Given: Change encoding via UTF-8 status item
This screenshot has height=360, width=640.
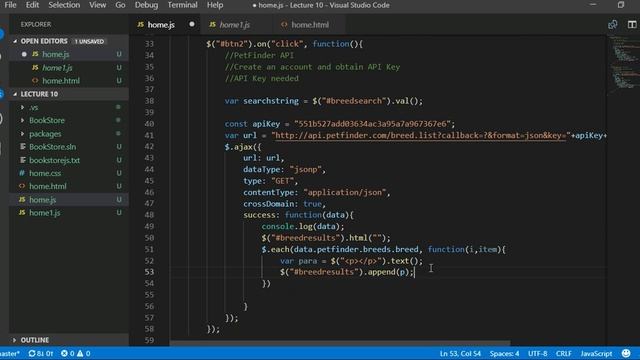Looking at the screenshot, I should (538, 353).
